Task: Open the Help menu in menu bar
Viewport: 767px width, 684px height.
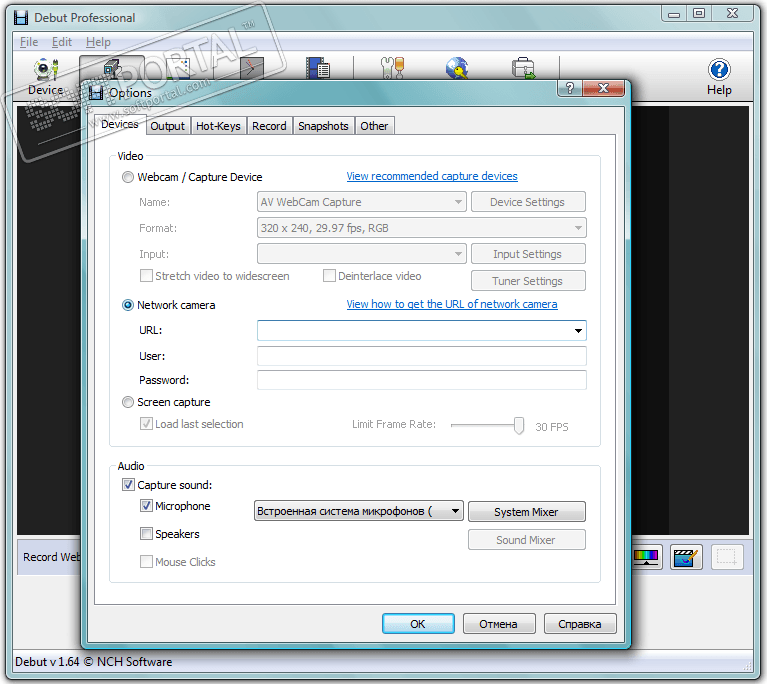Action: 98,42
